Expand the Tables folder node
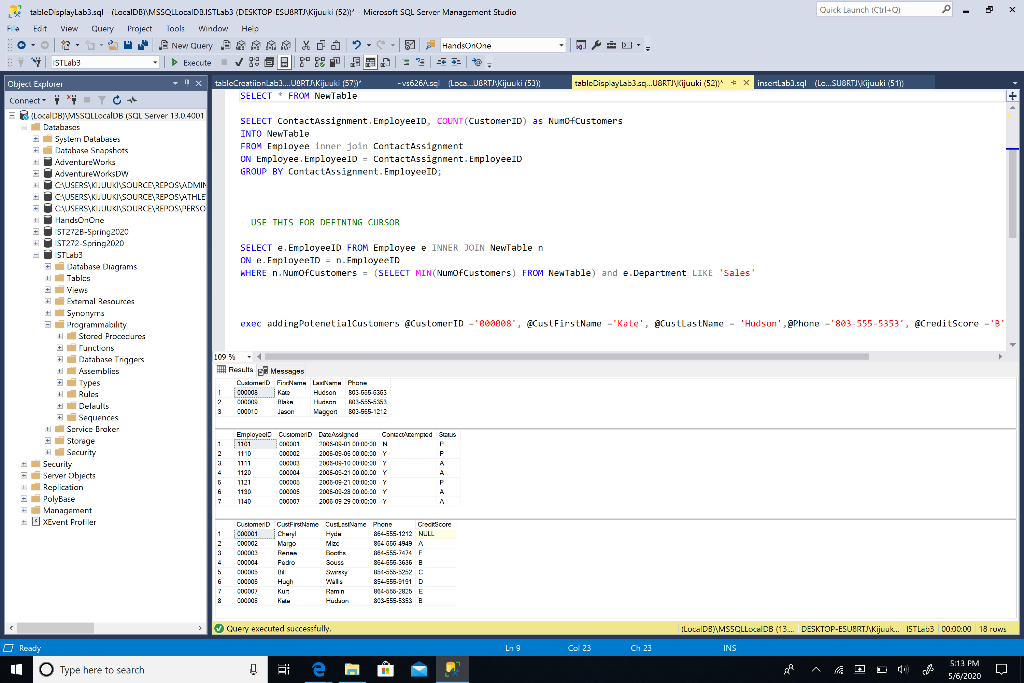Screen dimensions: 1024x683 point(47,279)
